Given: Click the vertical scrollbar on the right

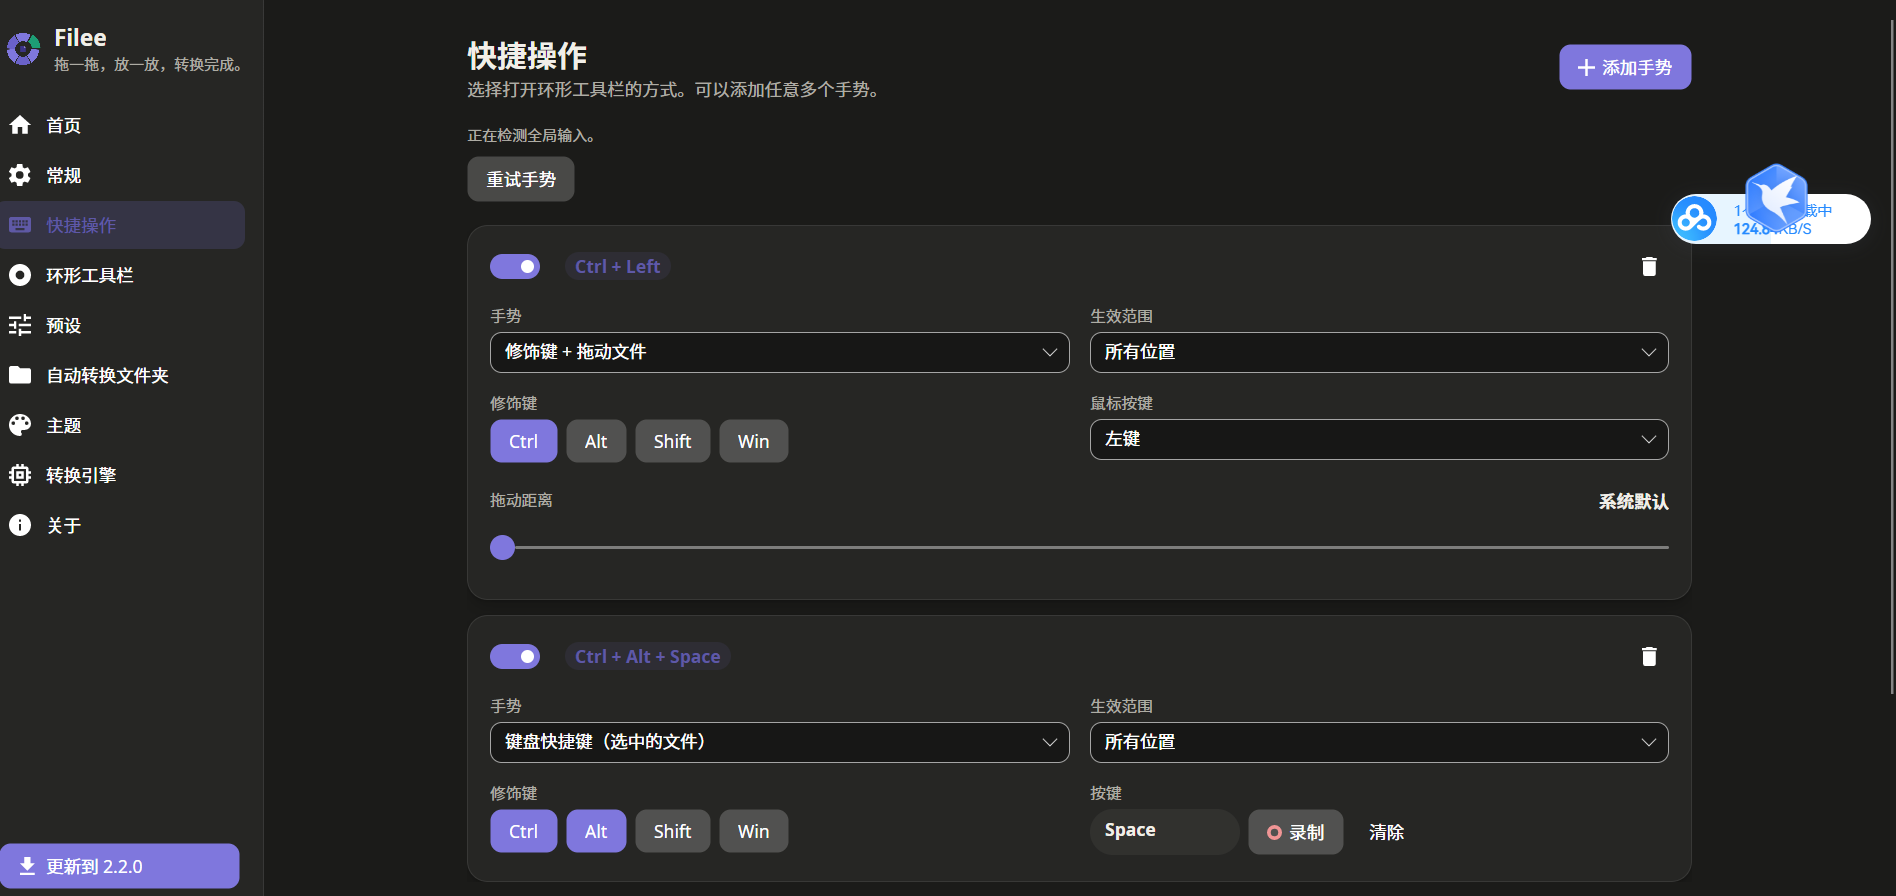Looking at the screenshot, I should (1892, 358).
